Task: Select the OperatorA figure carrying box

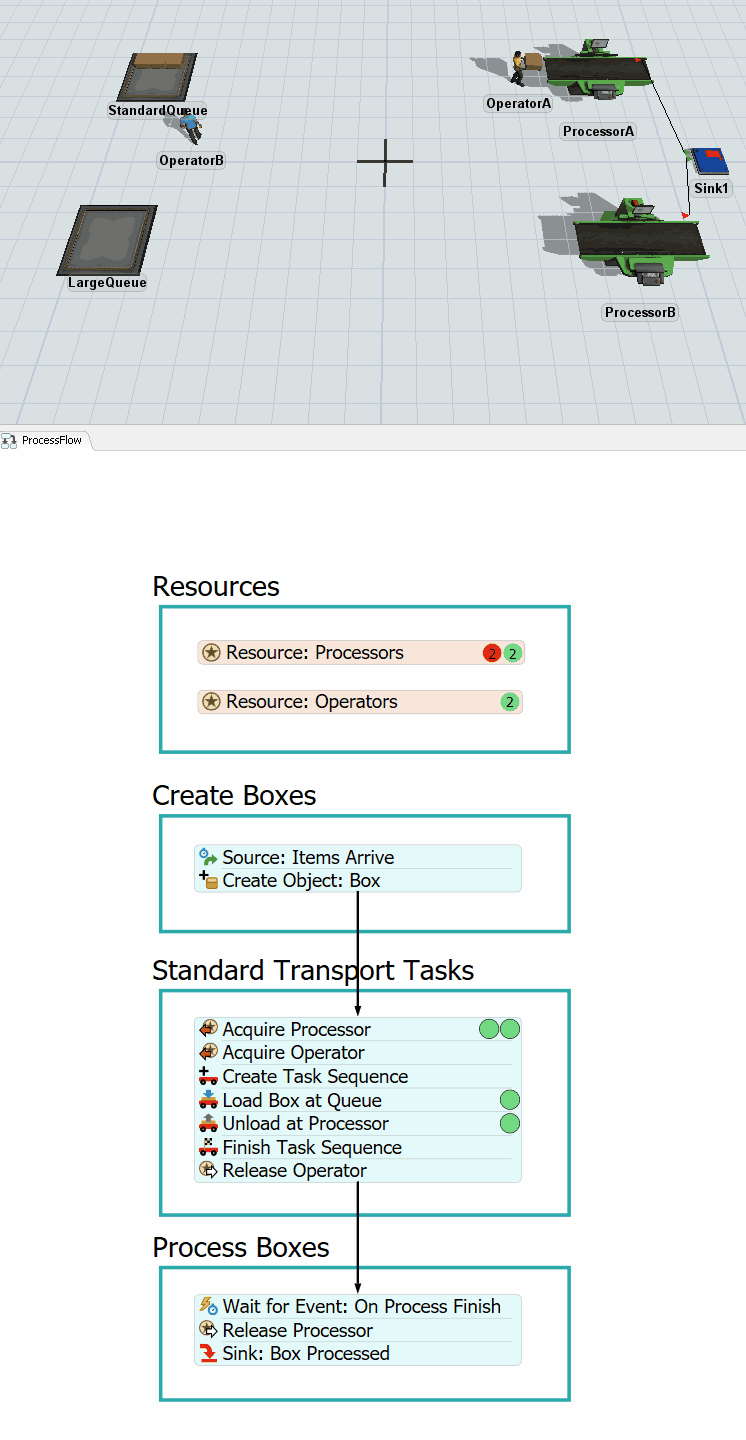Action: click(520, 68)
